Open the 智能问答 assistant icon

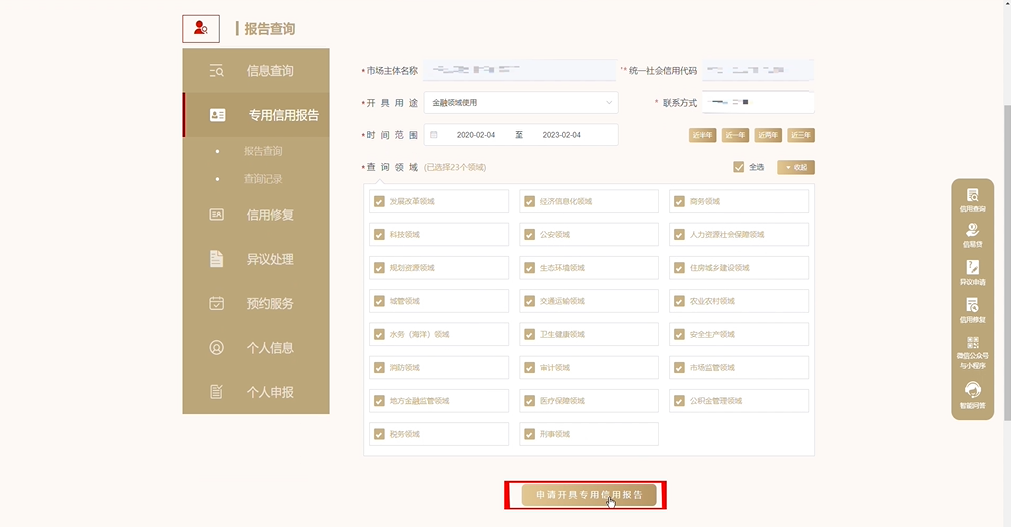972,394
